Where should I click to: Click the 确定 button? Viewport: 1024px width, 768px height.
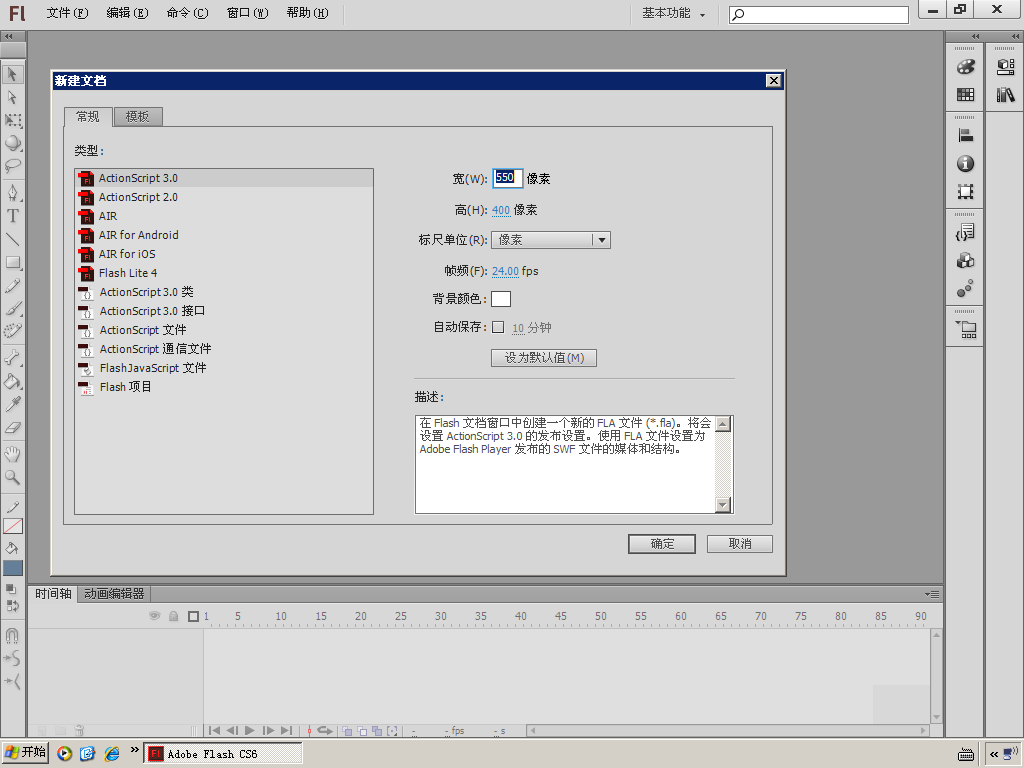(x=662, y=543)
